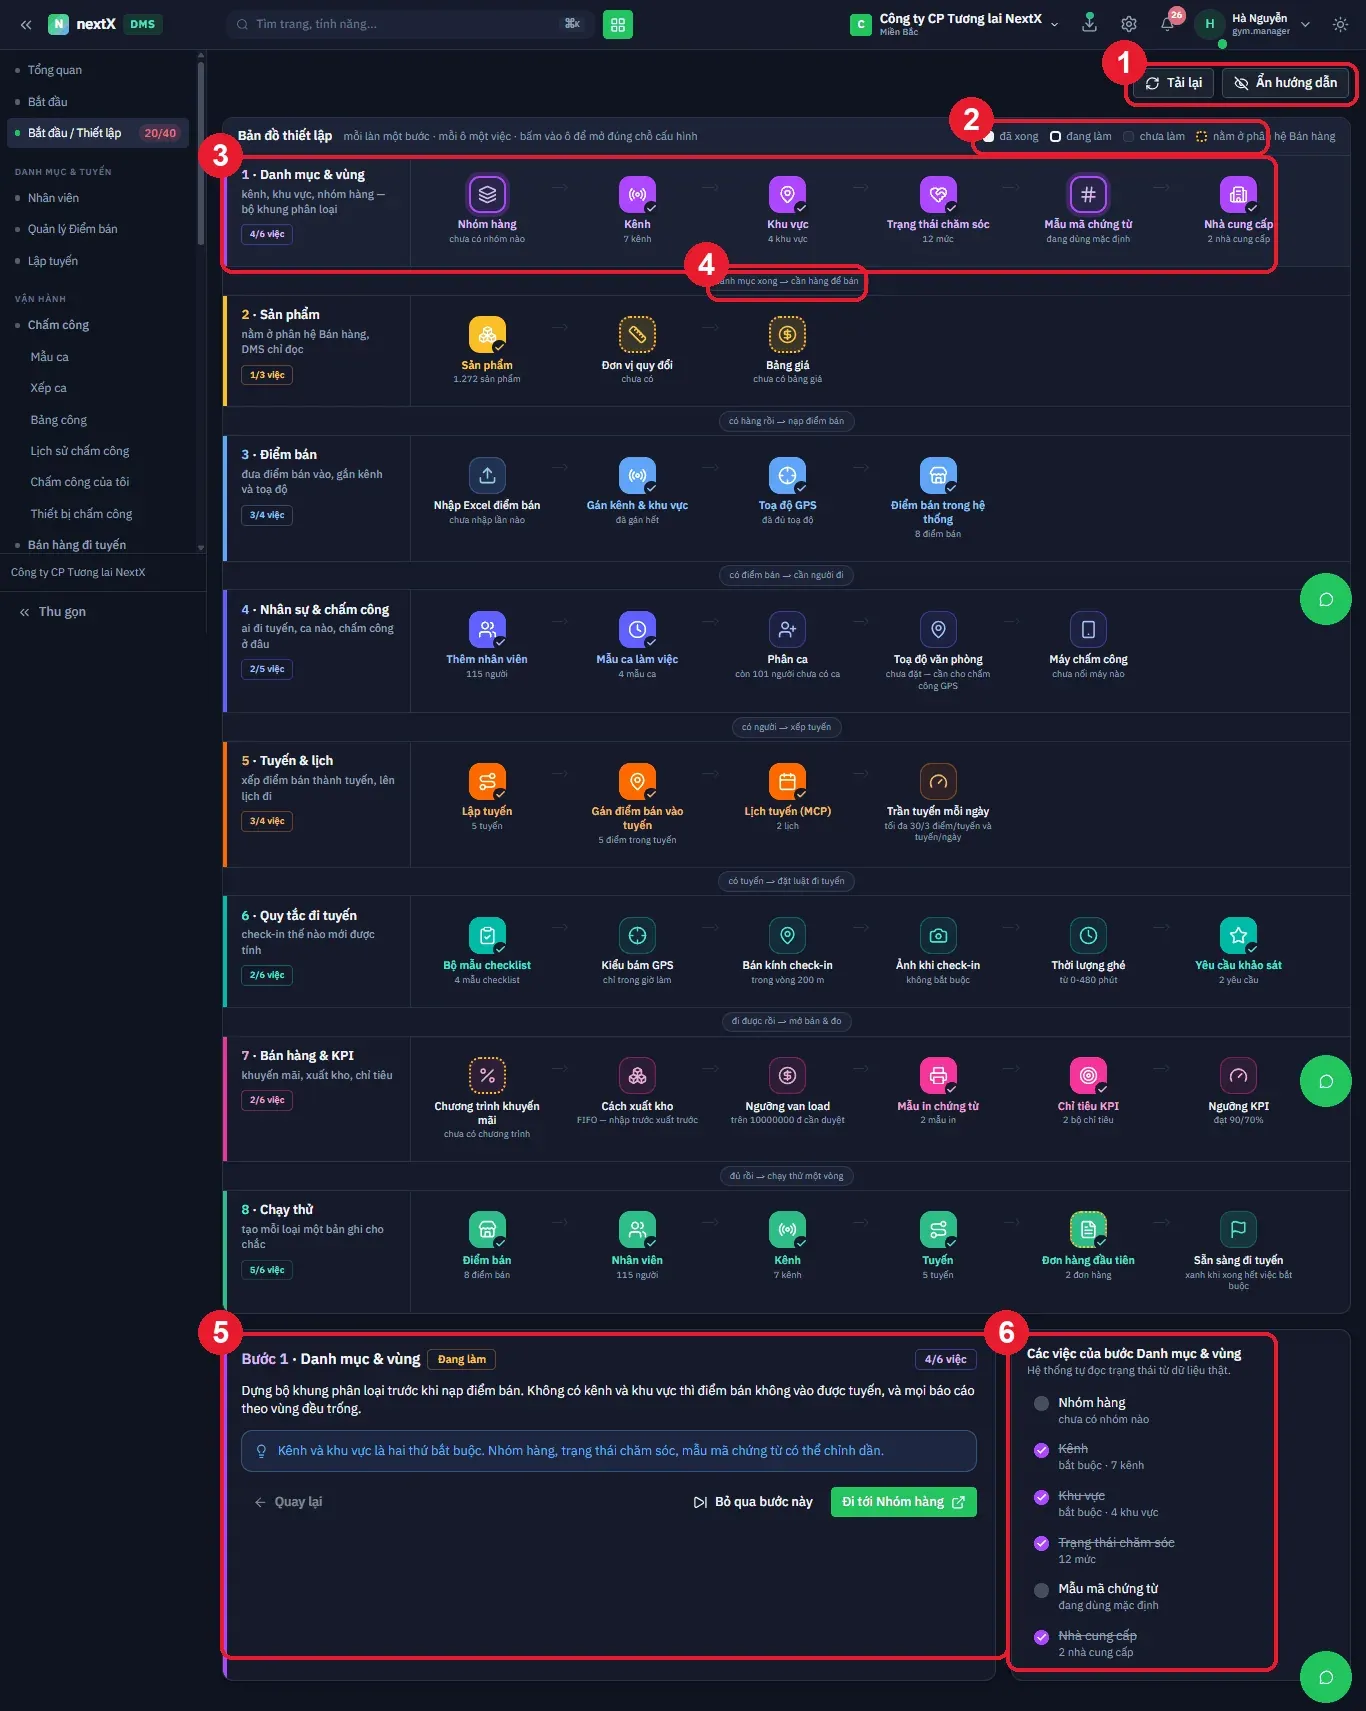Open the Trạng thái chăm sóc icon
This screenshot has height=1711, width=1366.
point(938,194)
